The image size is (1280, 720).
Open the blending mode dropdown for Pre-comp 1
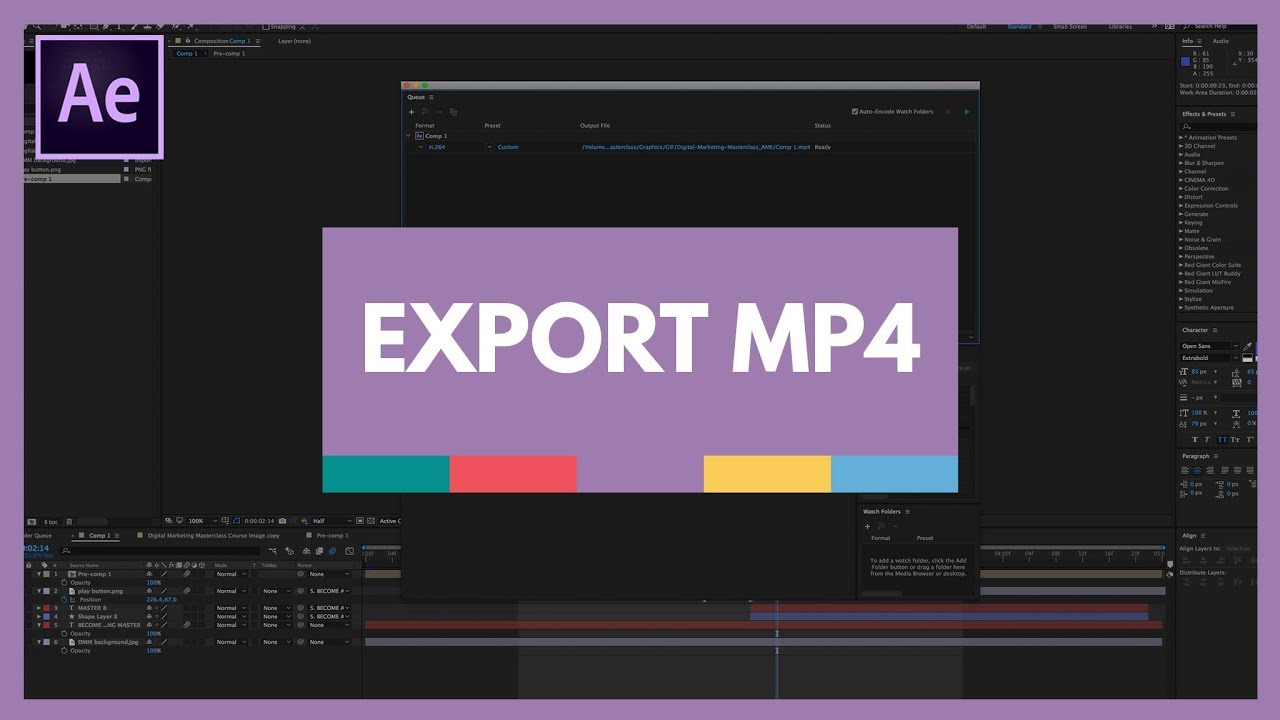click(x=231, y=574)
